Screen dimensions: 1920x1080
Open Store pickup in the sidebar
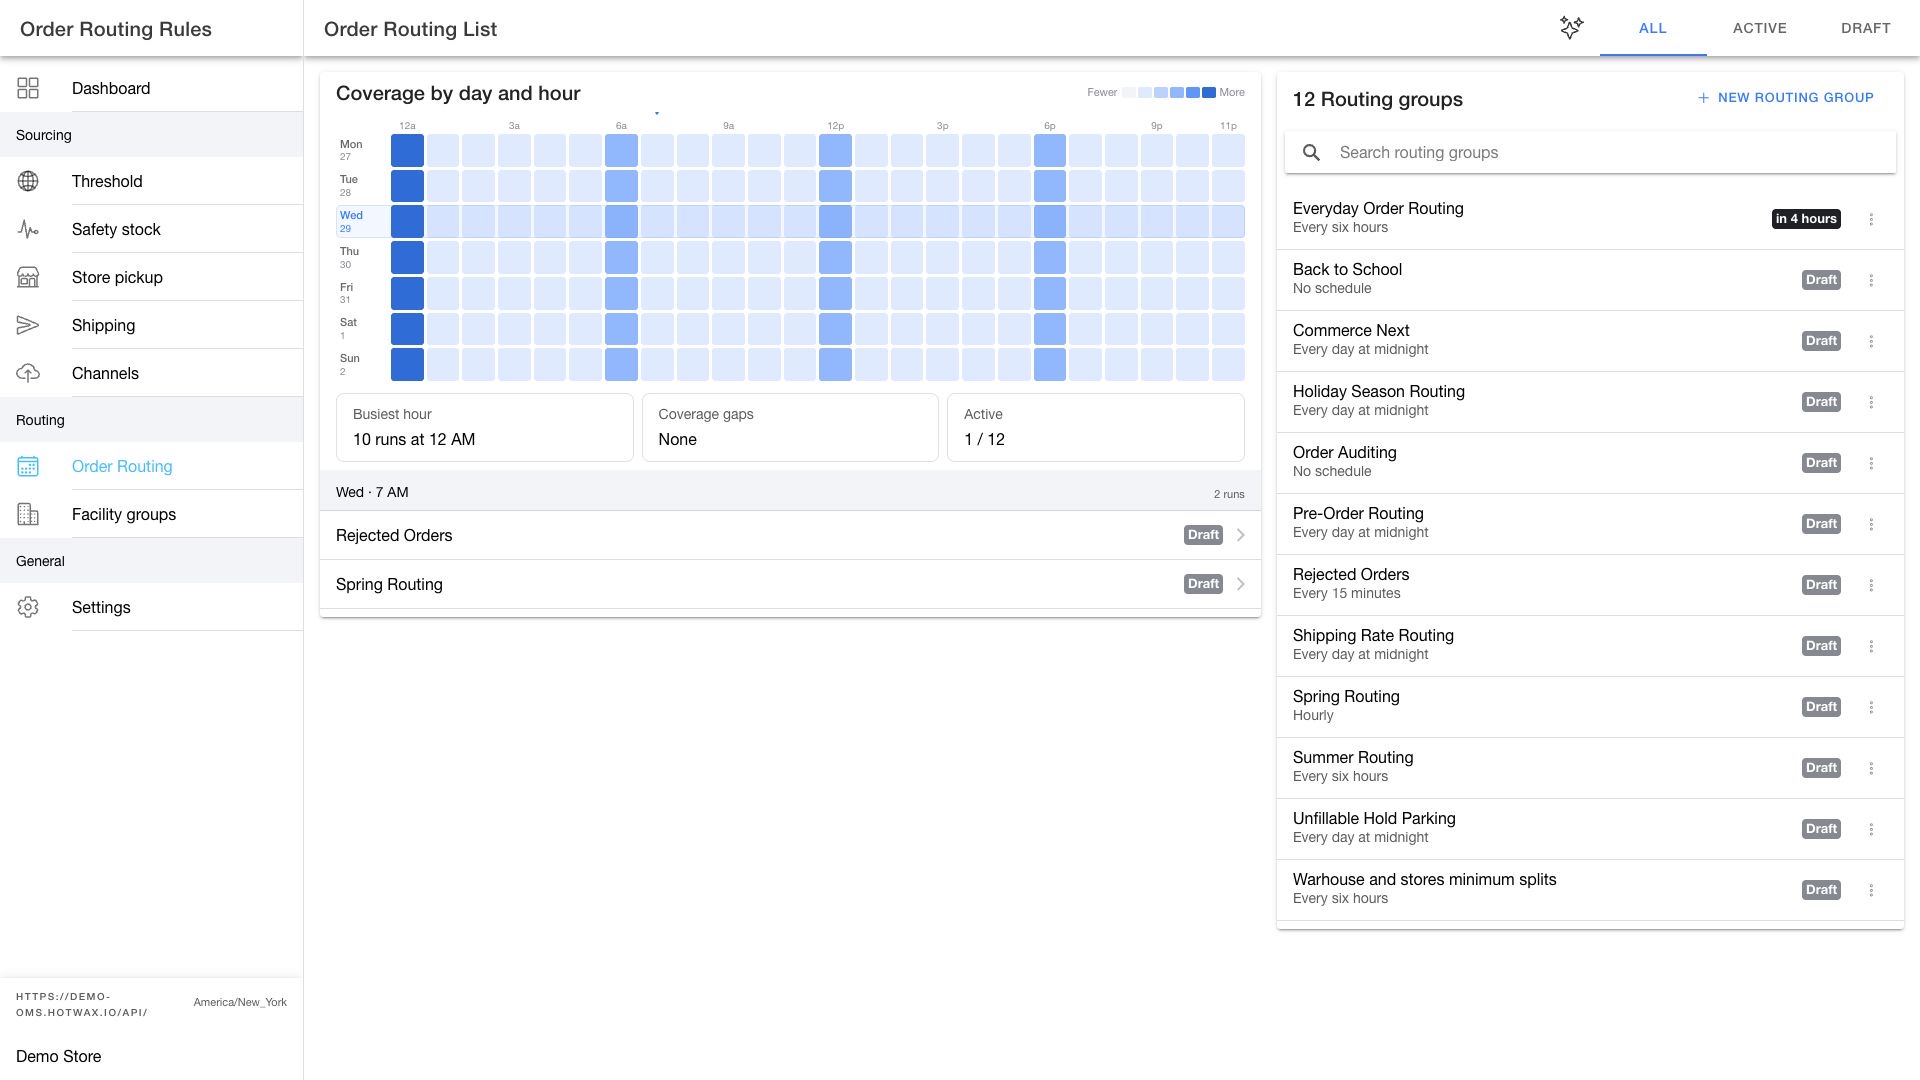(151, 277)
